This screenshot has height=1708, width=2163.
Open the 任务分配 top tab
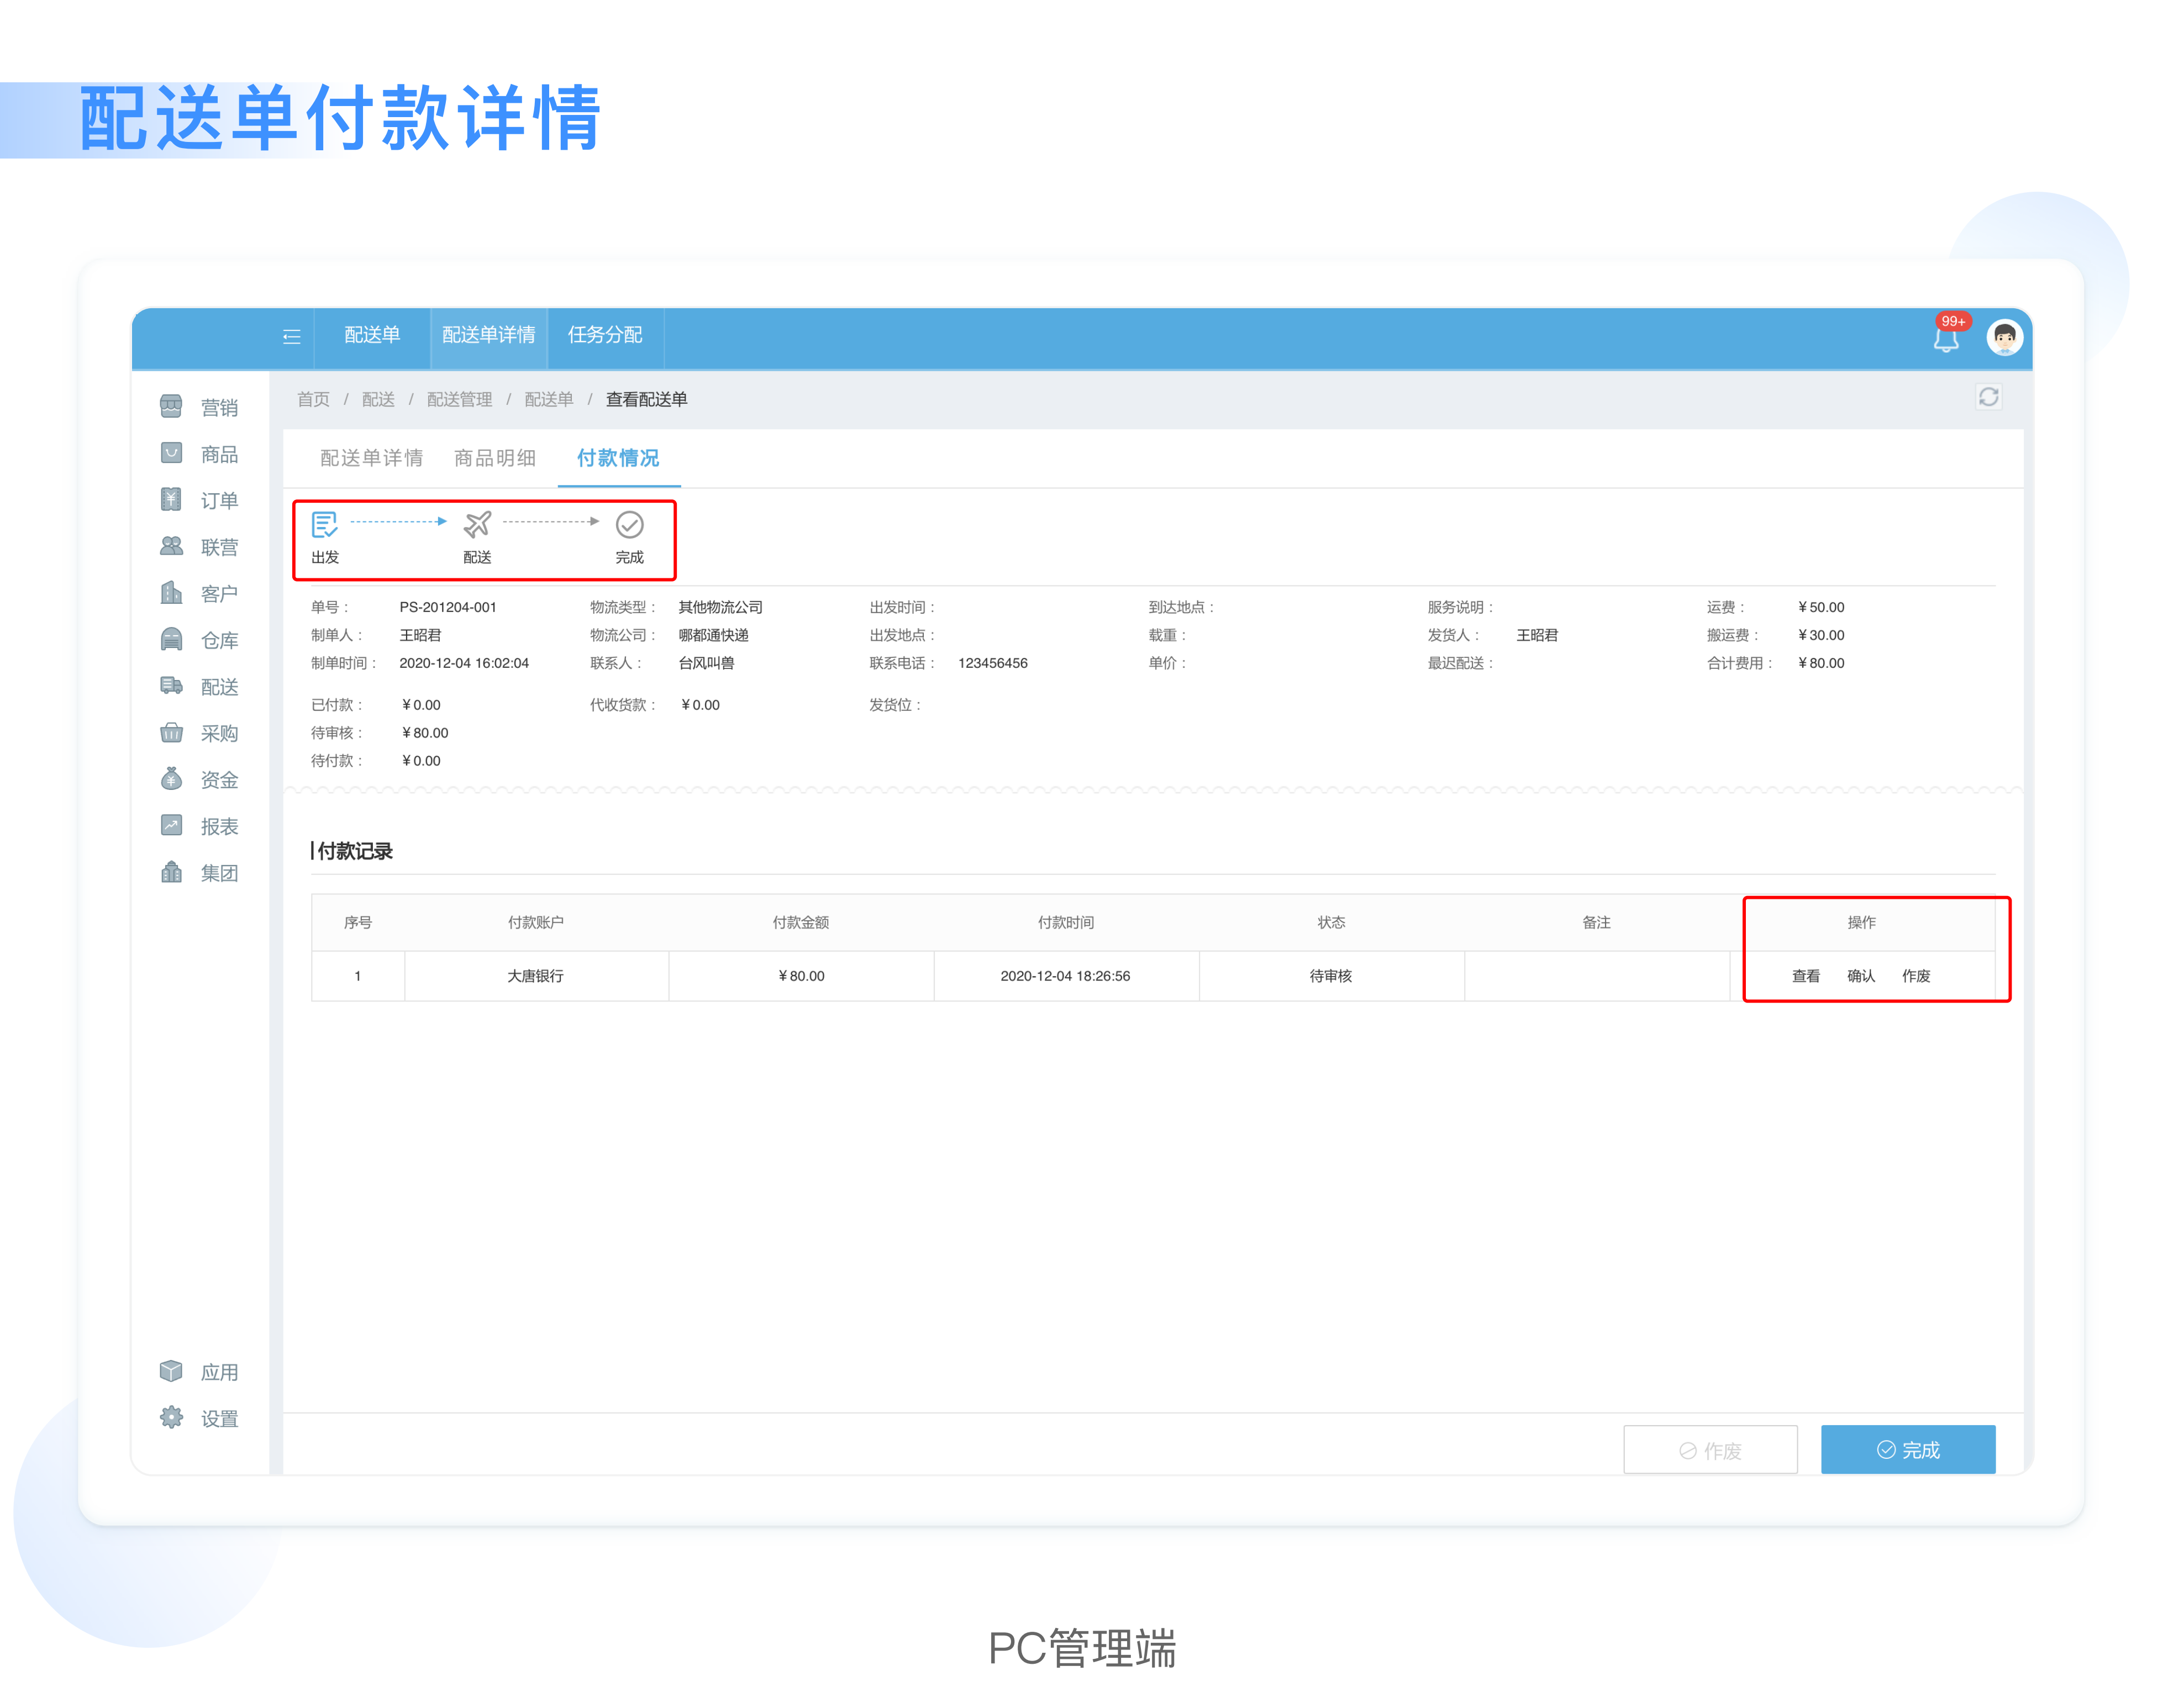click(x=605, y=335)
